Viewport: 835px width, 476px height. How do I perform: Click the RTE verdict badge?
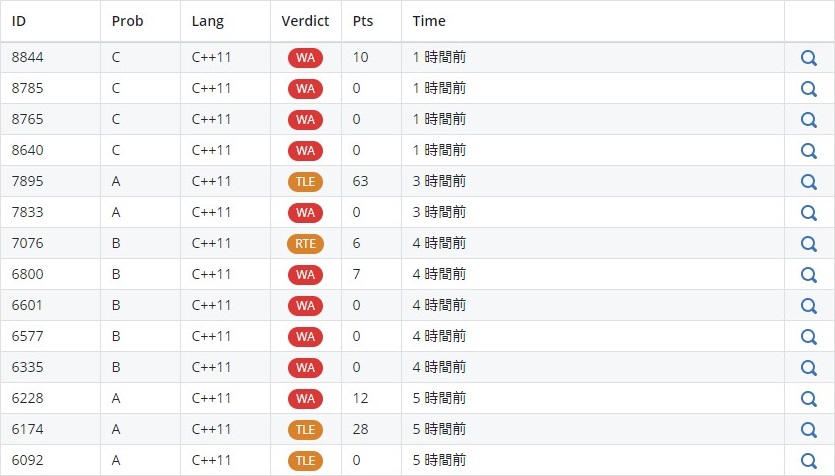tap(305, 244)
